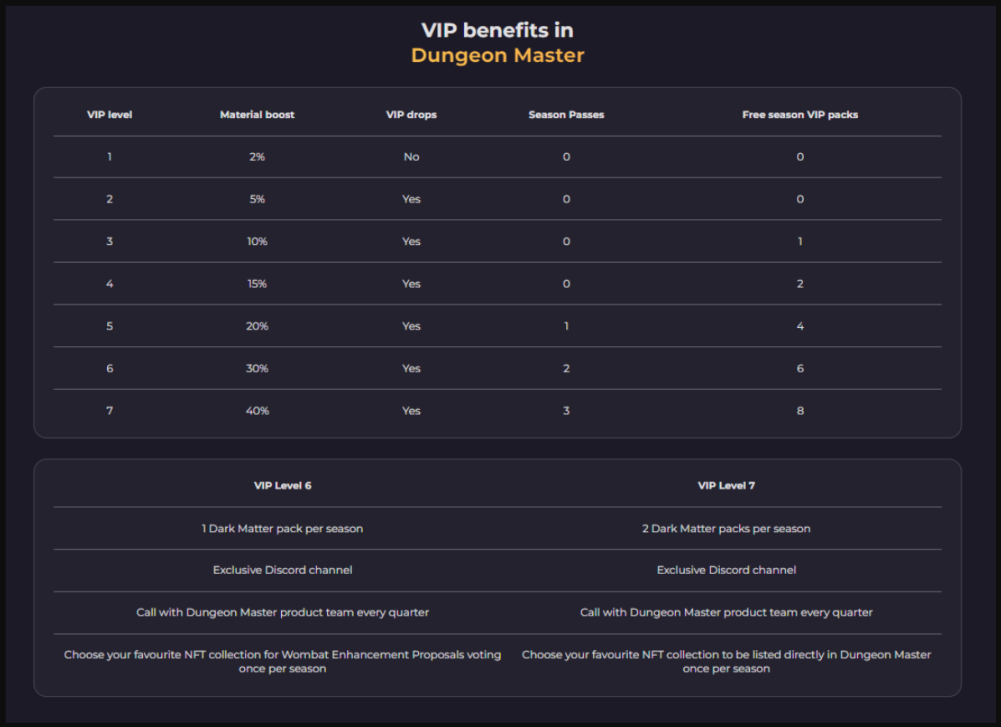Click the "Season Passes" column header
The width and height of the screenshot is (1001, 727).
pyautogui.click(x=566, y=115)
